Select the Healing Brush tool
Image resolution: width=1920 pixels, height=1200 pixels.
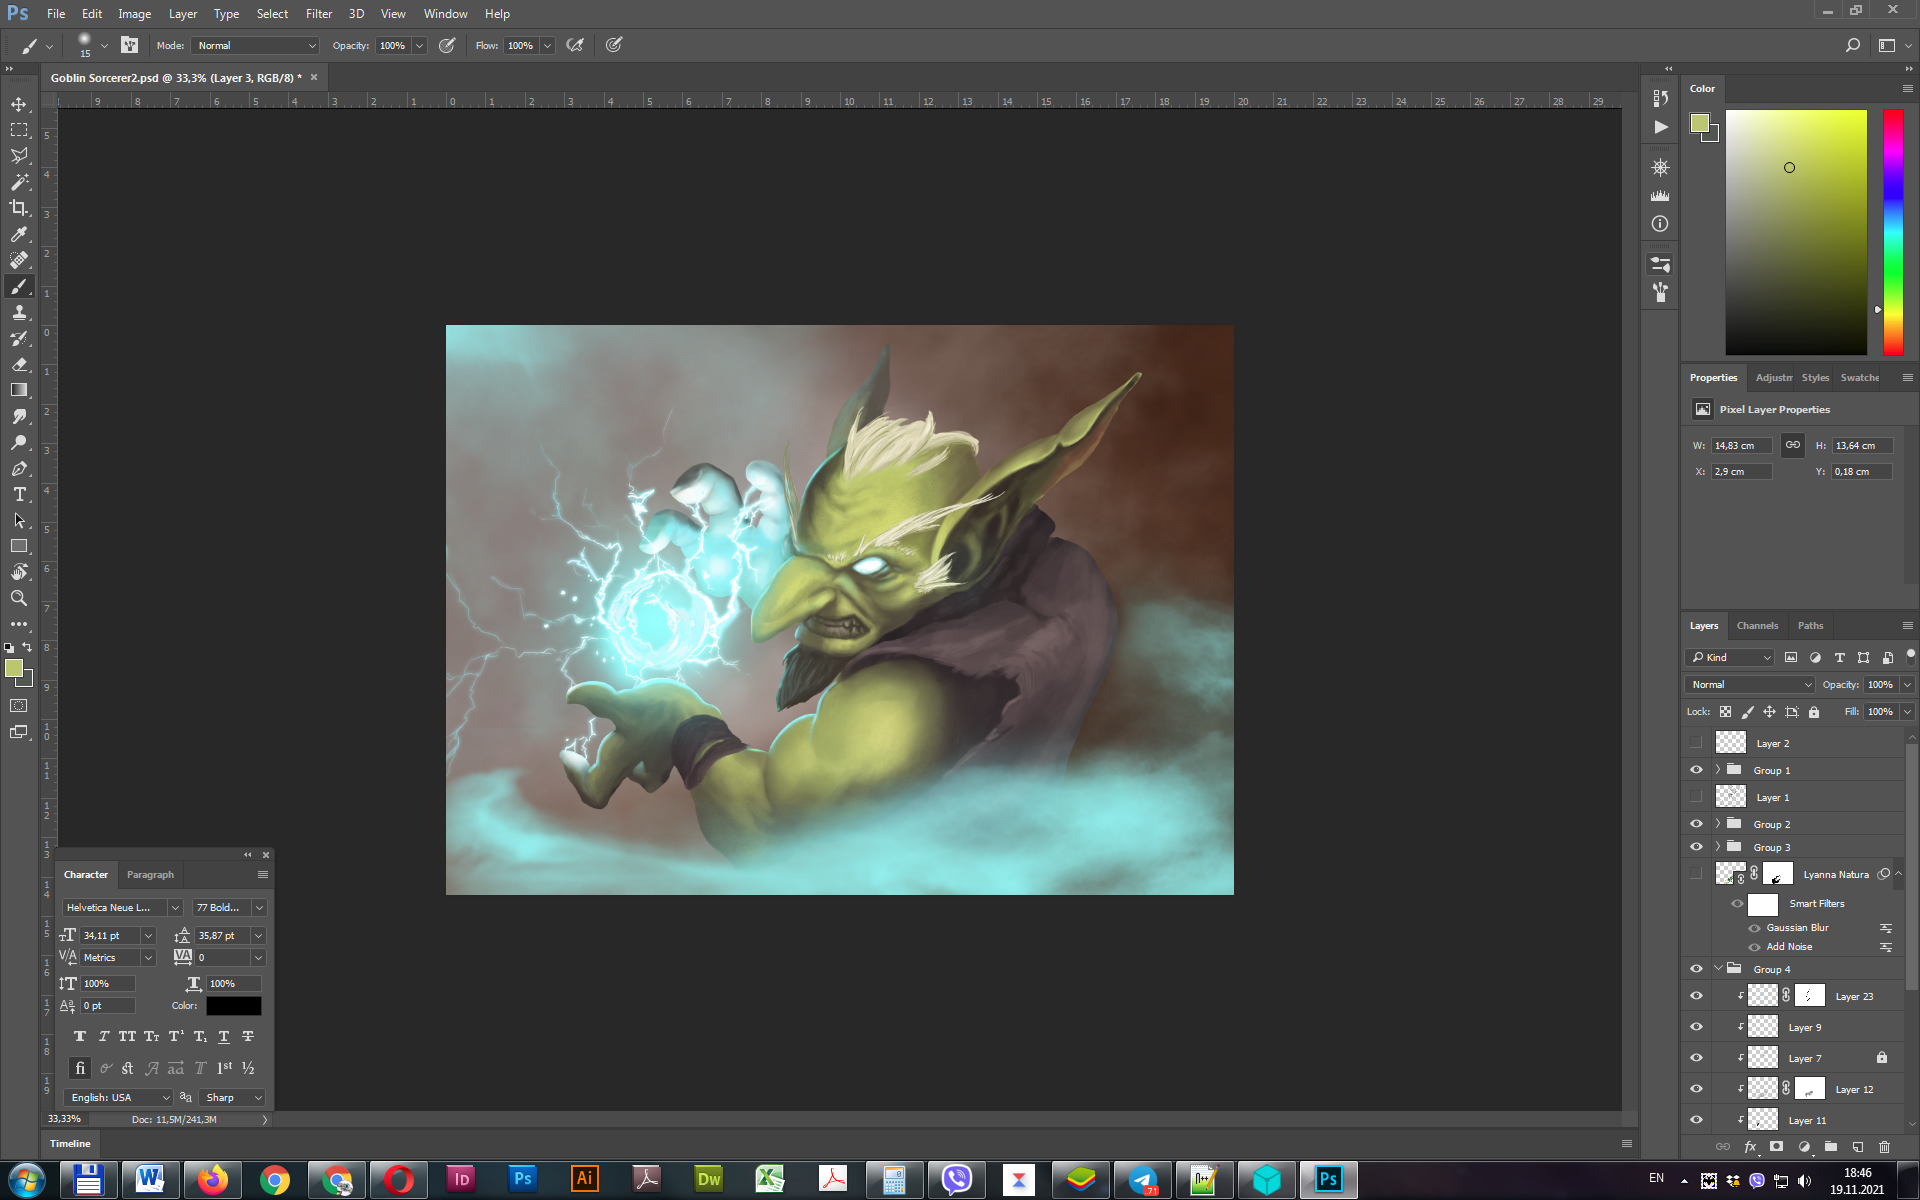19,260
